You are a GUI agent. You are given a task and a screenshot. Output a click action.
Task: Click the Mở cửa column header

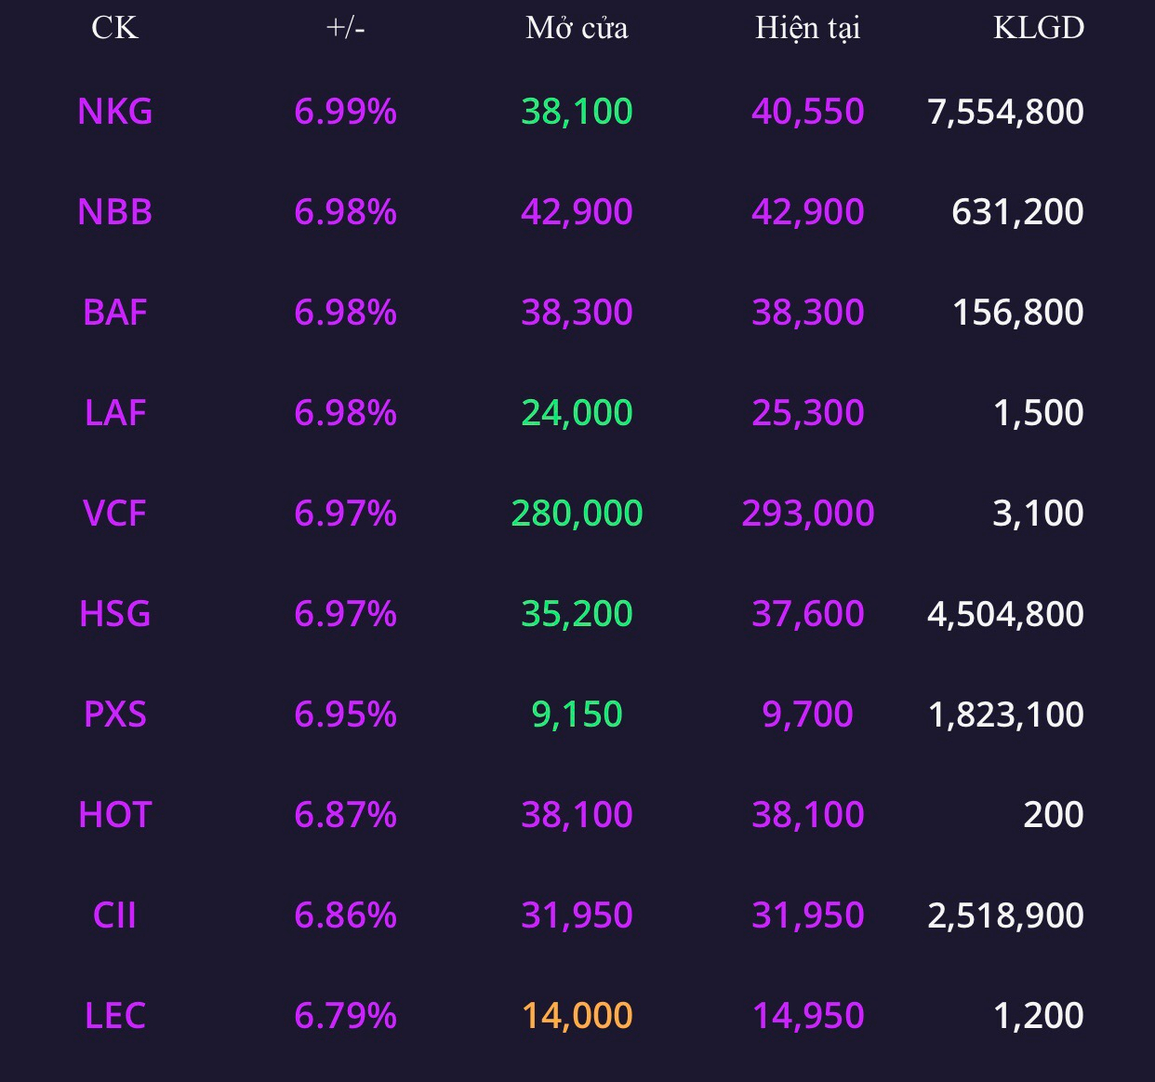[x=577, y=27]
